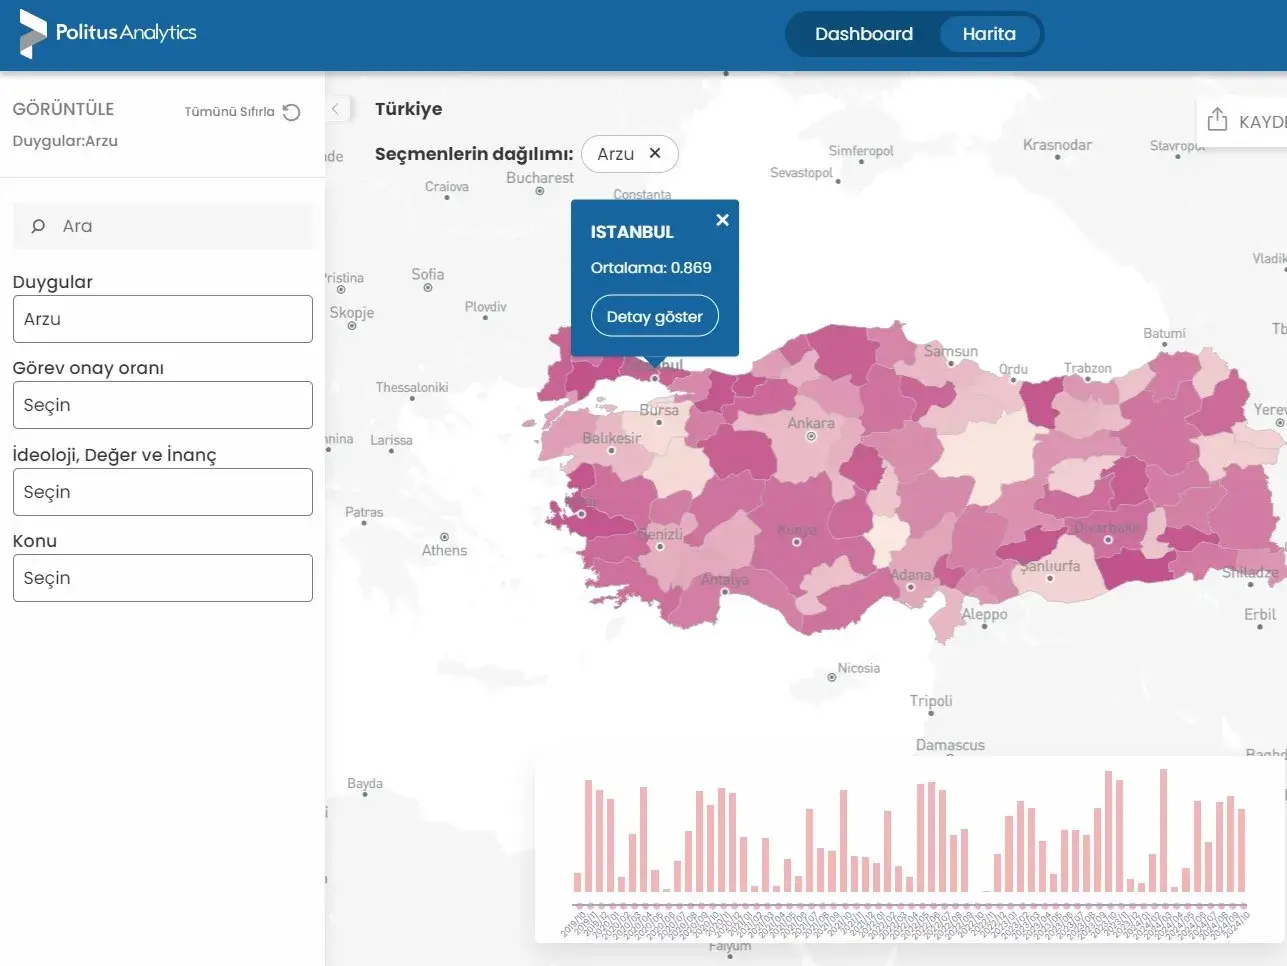This screenshot has height=966, width=1287.
Task: Open the Konu dropdown
Action: tap(162, 578)
